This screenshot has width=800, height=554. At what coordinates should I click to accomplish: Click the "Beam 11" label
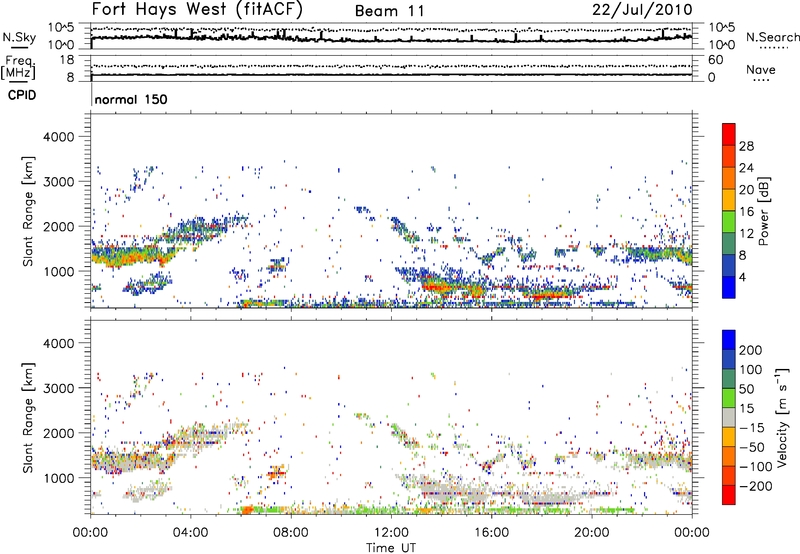[390, 11]
